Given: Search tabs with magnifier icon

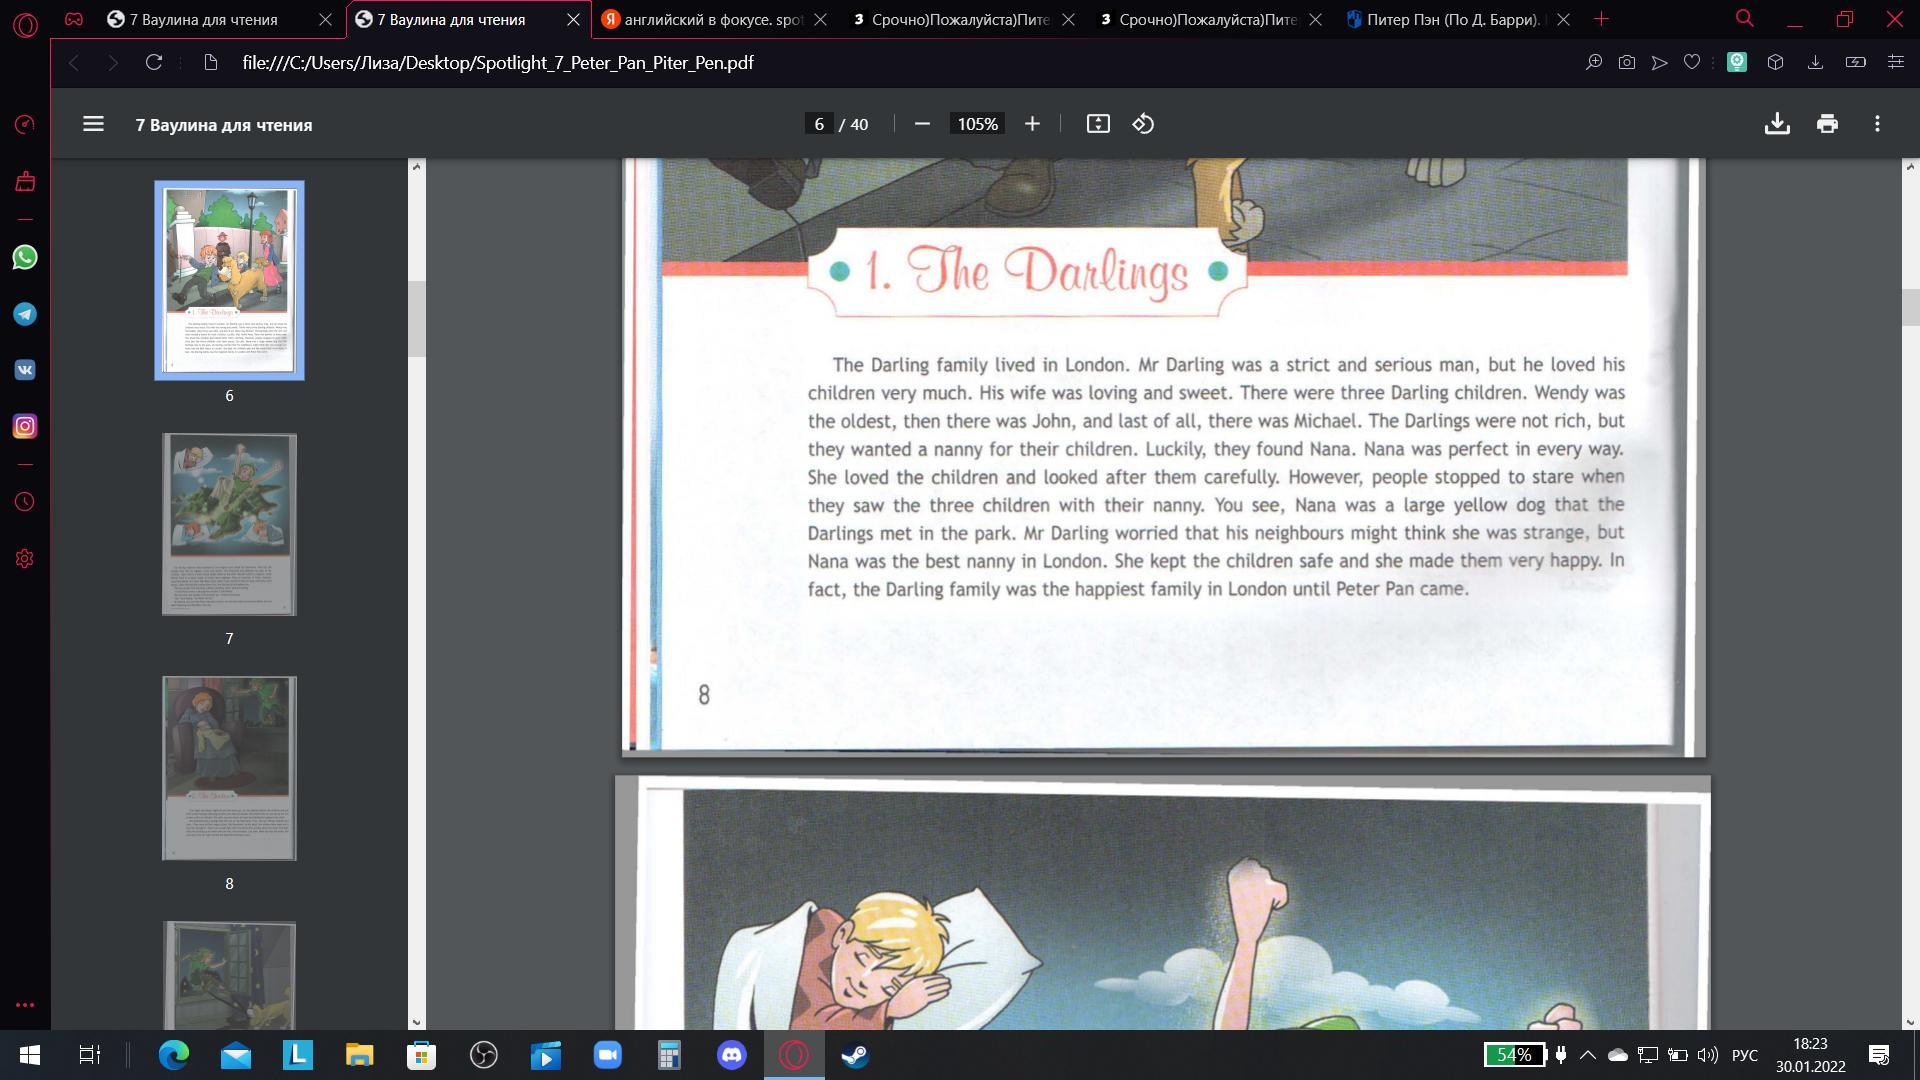Looking at the screenshot, I should pyautogui.click(x=1745, y=19).
